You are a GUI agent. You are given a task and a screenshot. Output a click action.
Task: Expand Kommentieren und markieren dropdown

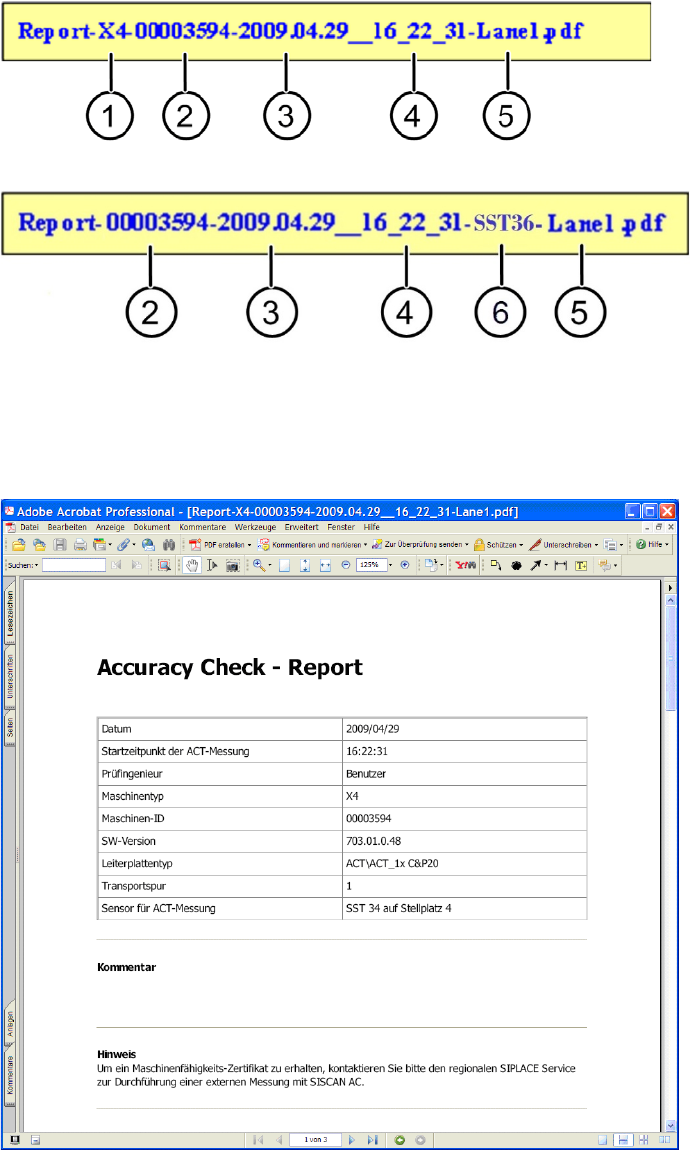[365, 545]
